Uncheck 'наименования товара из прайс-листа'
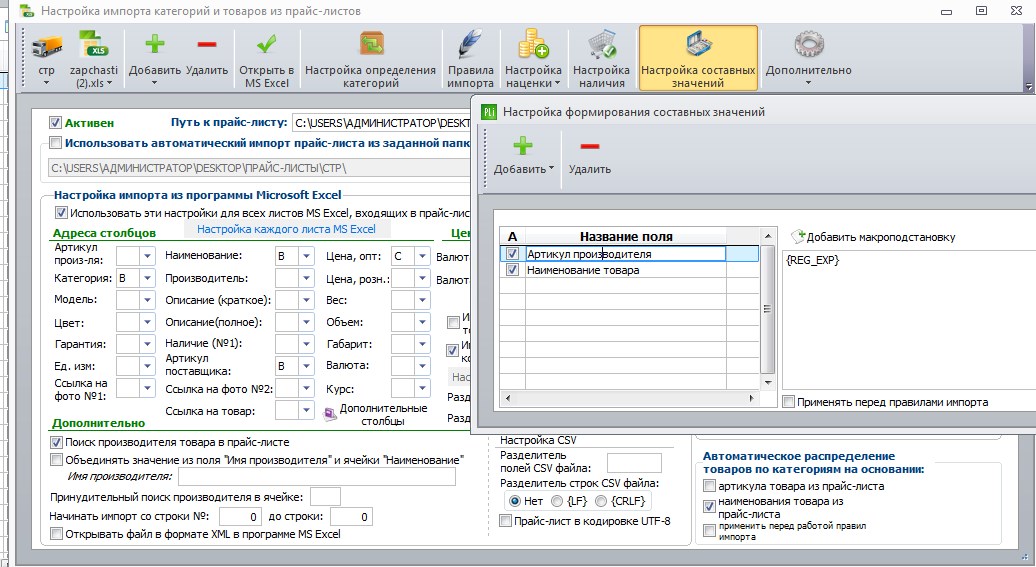The height and width of the screenshot is (567, 1036). [x=710, y=507]
